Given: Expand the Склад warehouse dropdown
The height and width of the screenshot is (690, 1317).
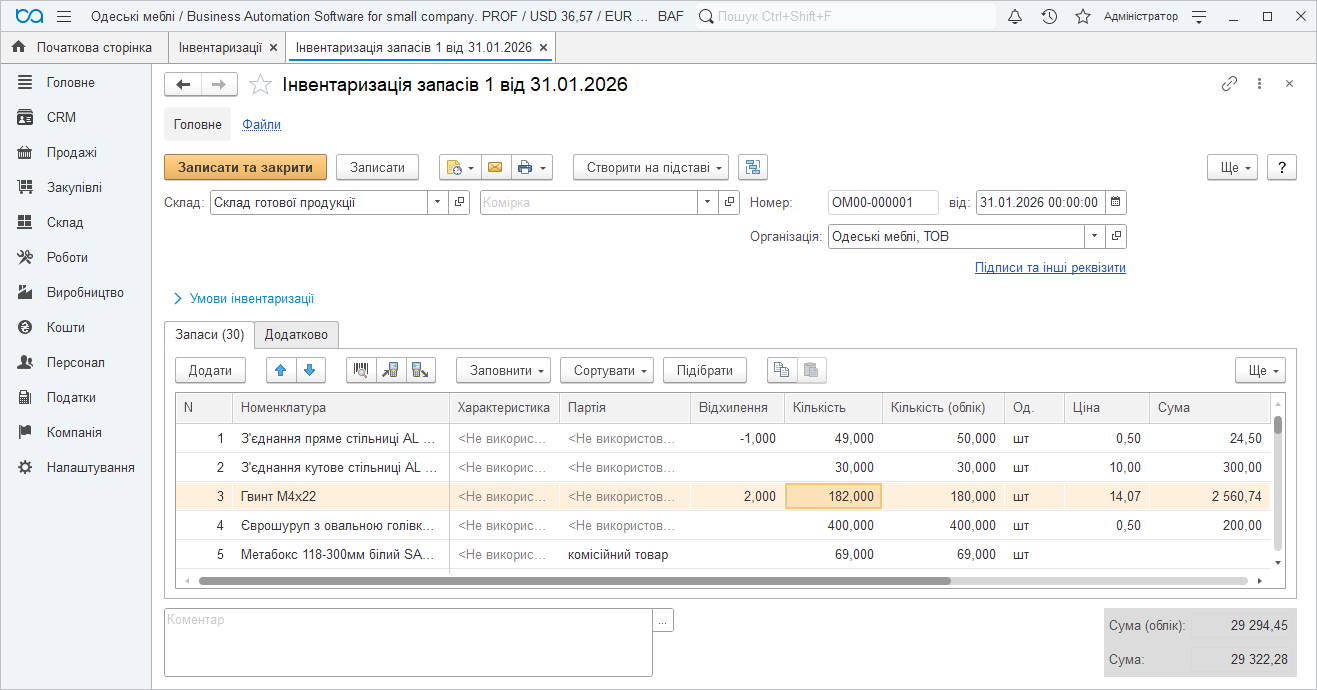Looking at the screenshot, I should click(438, 203).
